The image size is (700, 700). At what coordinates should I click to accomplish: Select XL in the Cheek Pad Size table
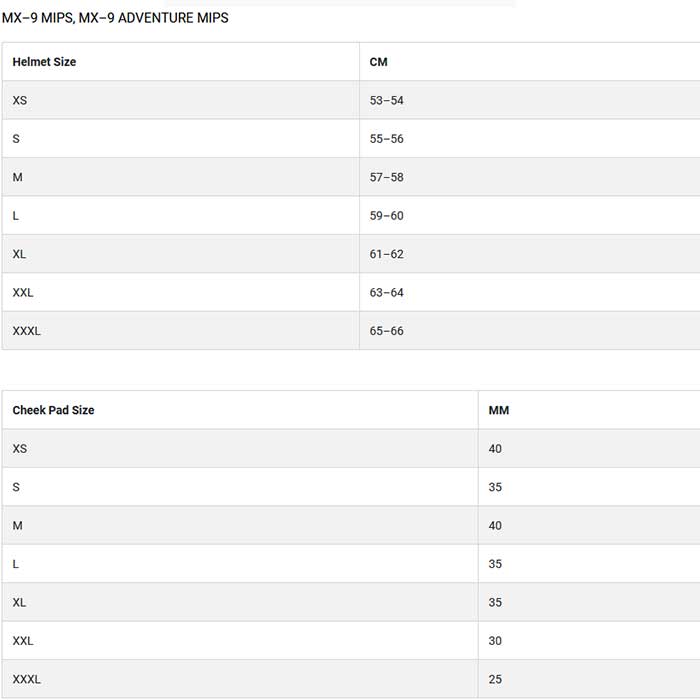pos(20,603)
